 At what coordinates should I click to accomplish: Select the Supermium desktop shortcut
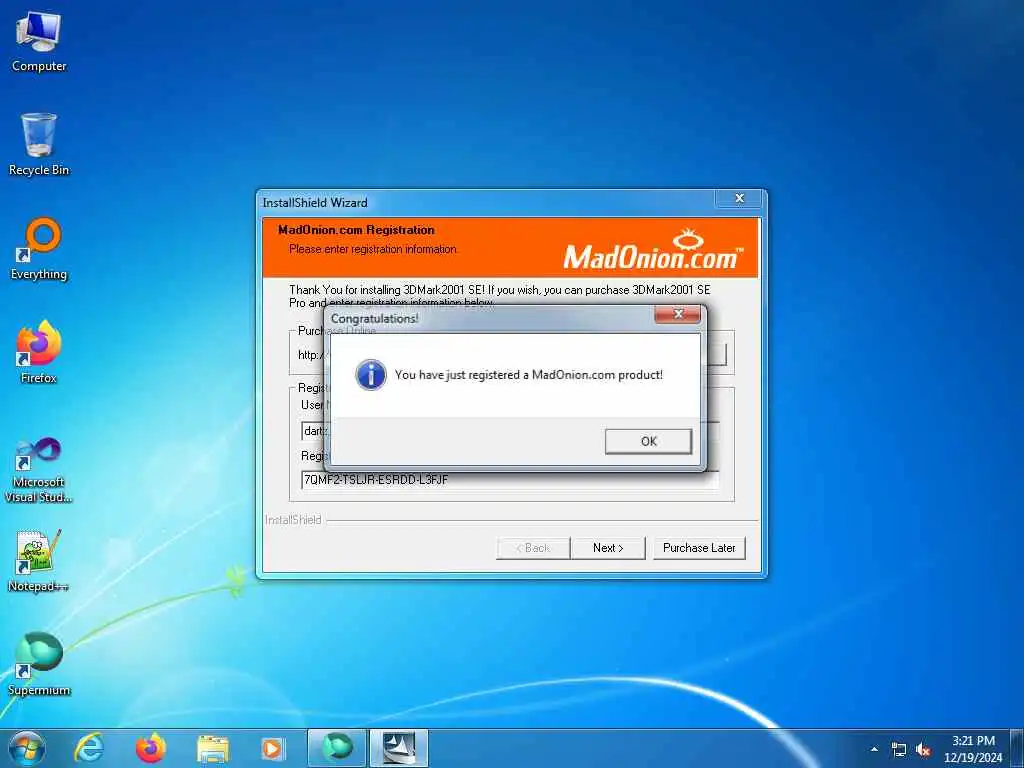[x=39, y=664]
